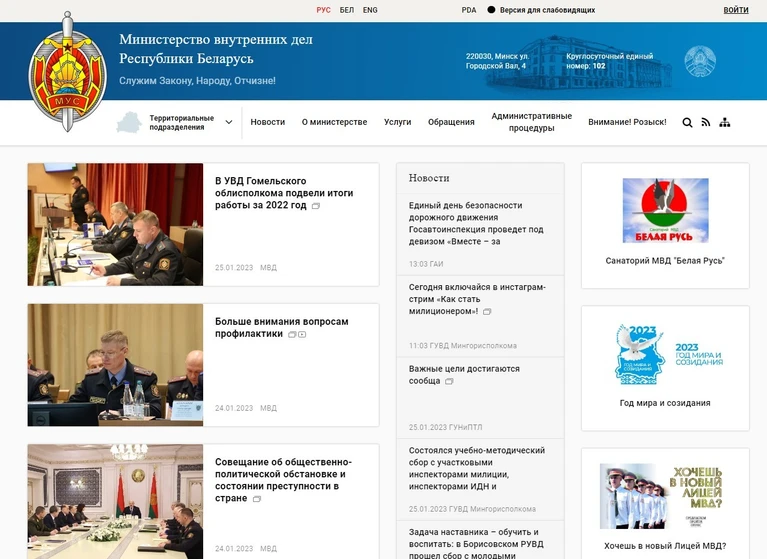Open the 2023 Year of Peace dove logo
This screenshot has height=559, width=767.
click(x=665, y=354)
